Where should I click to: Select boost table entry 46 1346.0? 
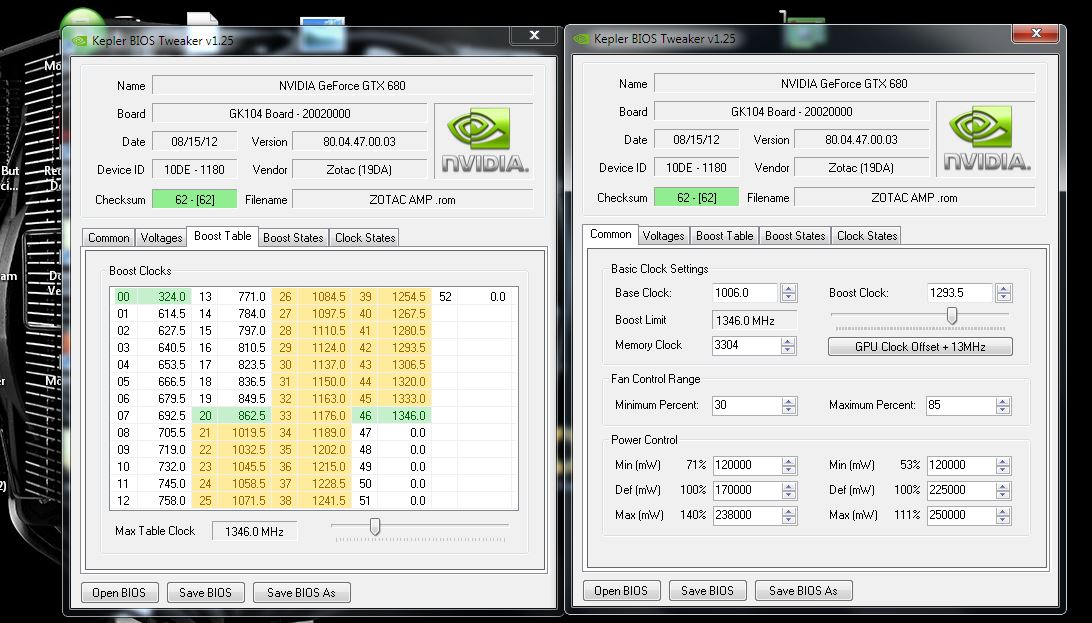point(392,416)
